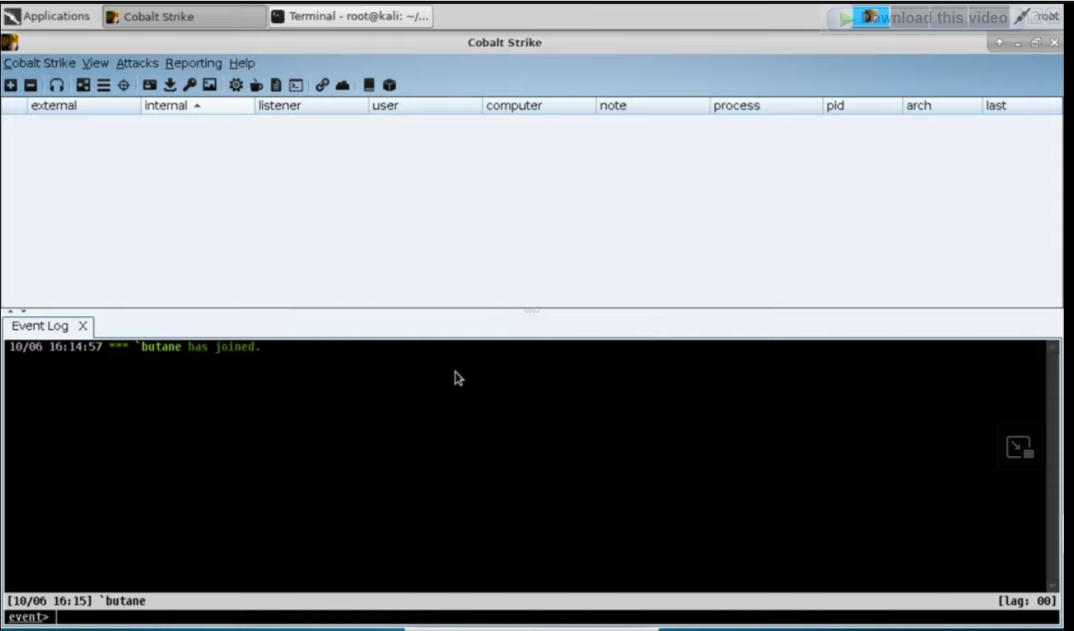Open the Cobalt Strike menu

click(40, 63)
